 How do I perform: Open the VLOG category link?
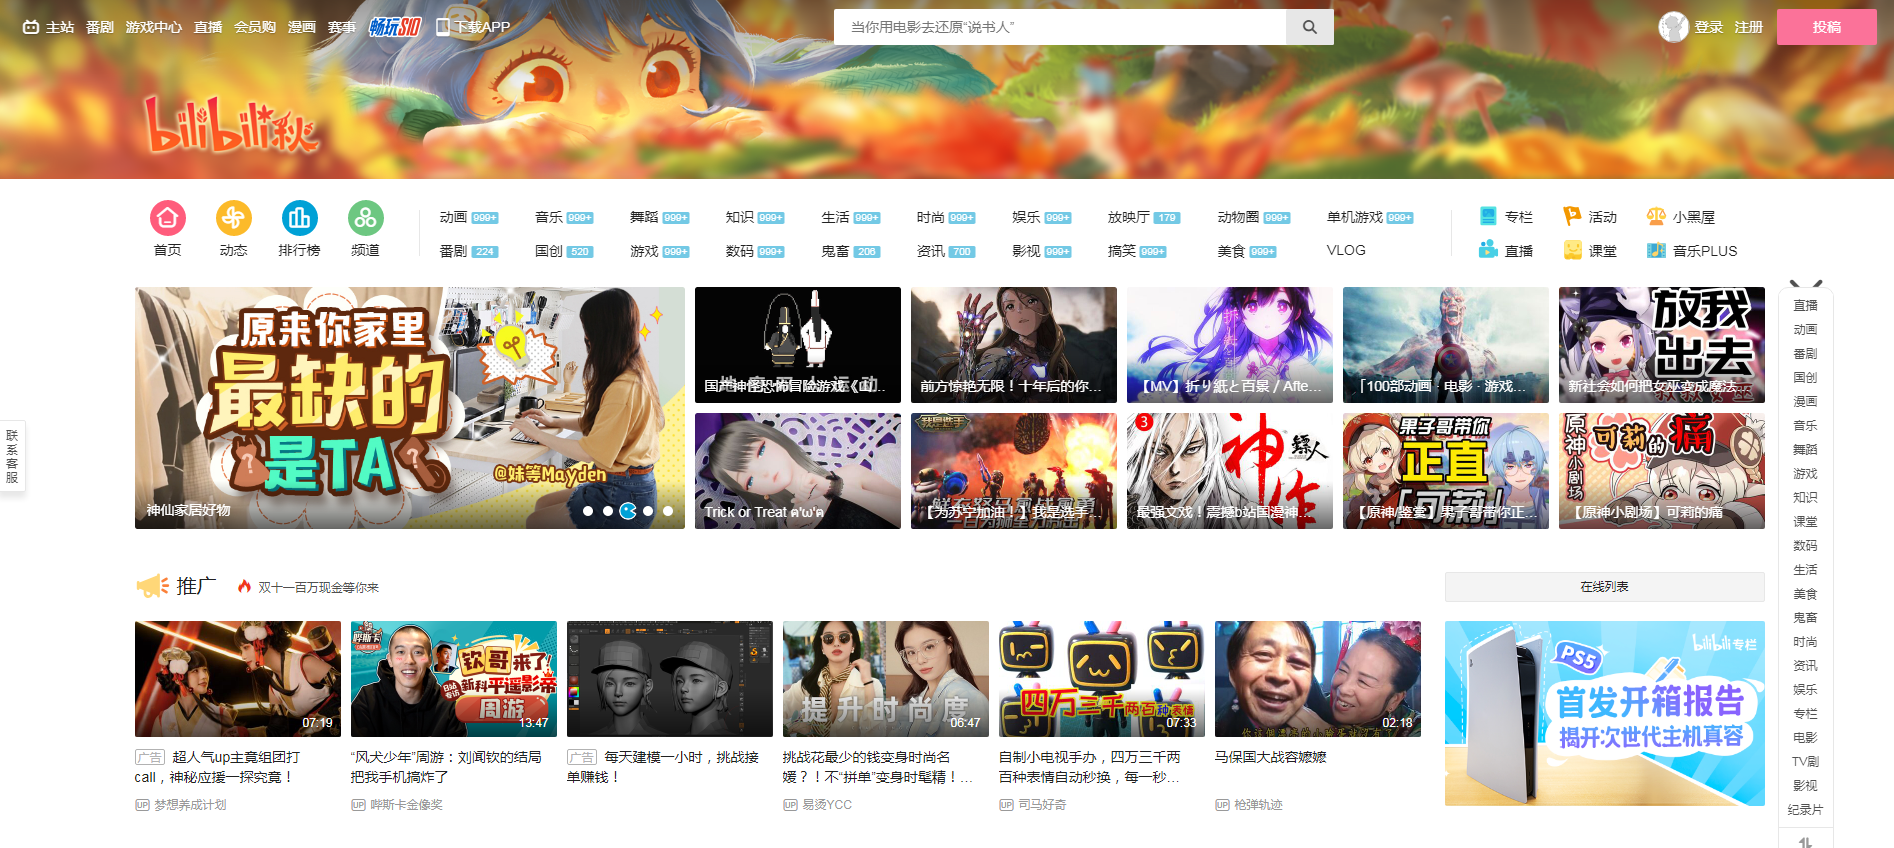point(1346,250)
